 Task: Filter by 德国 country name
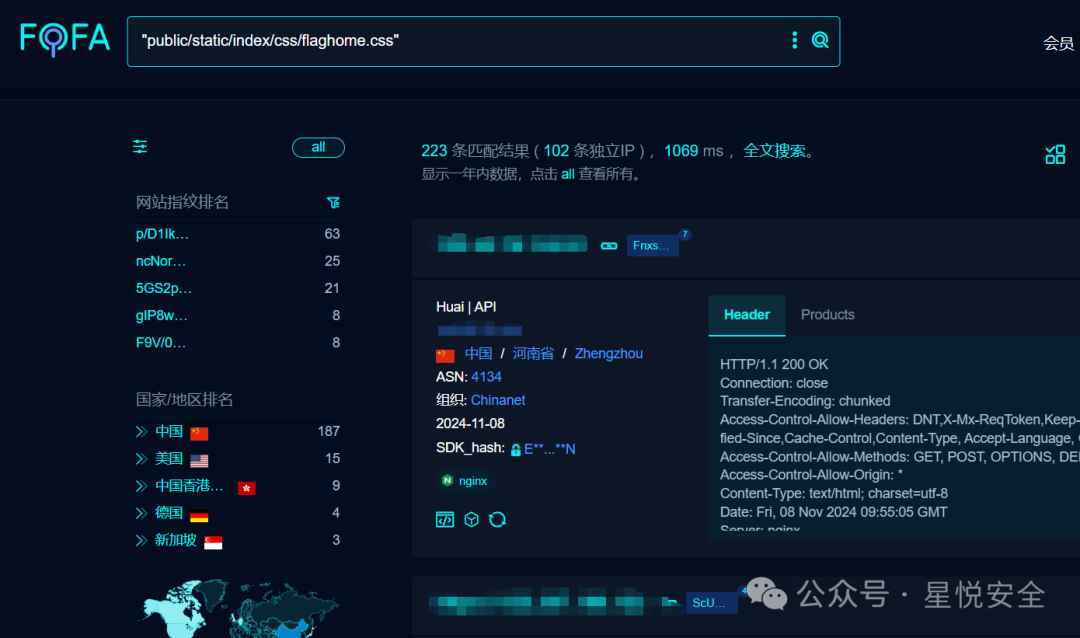coord(169,513)
